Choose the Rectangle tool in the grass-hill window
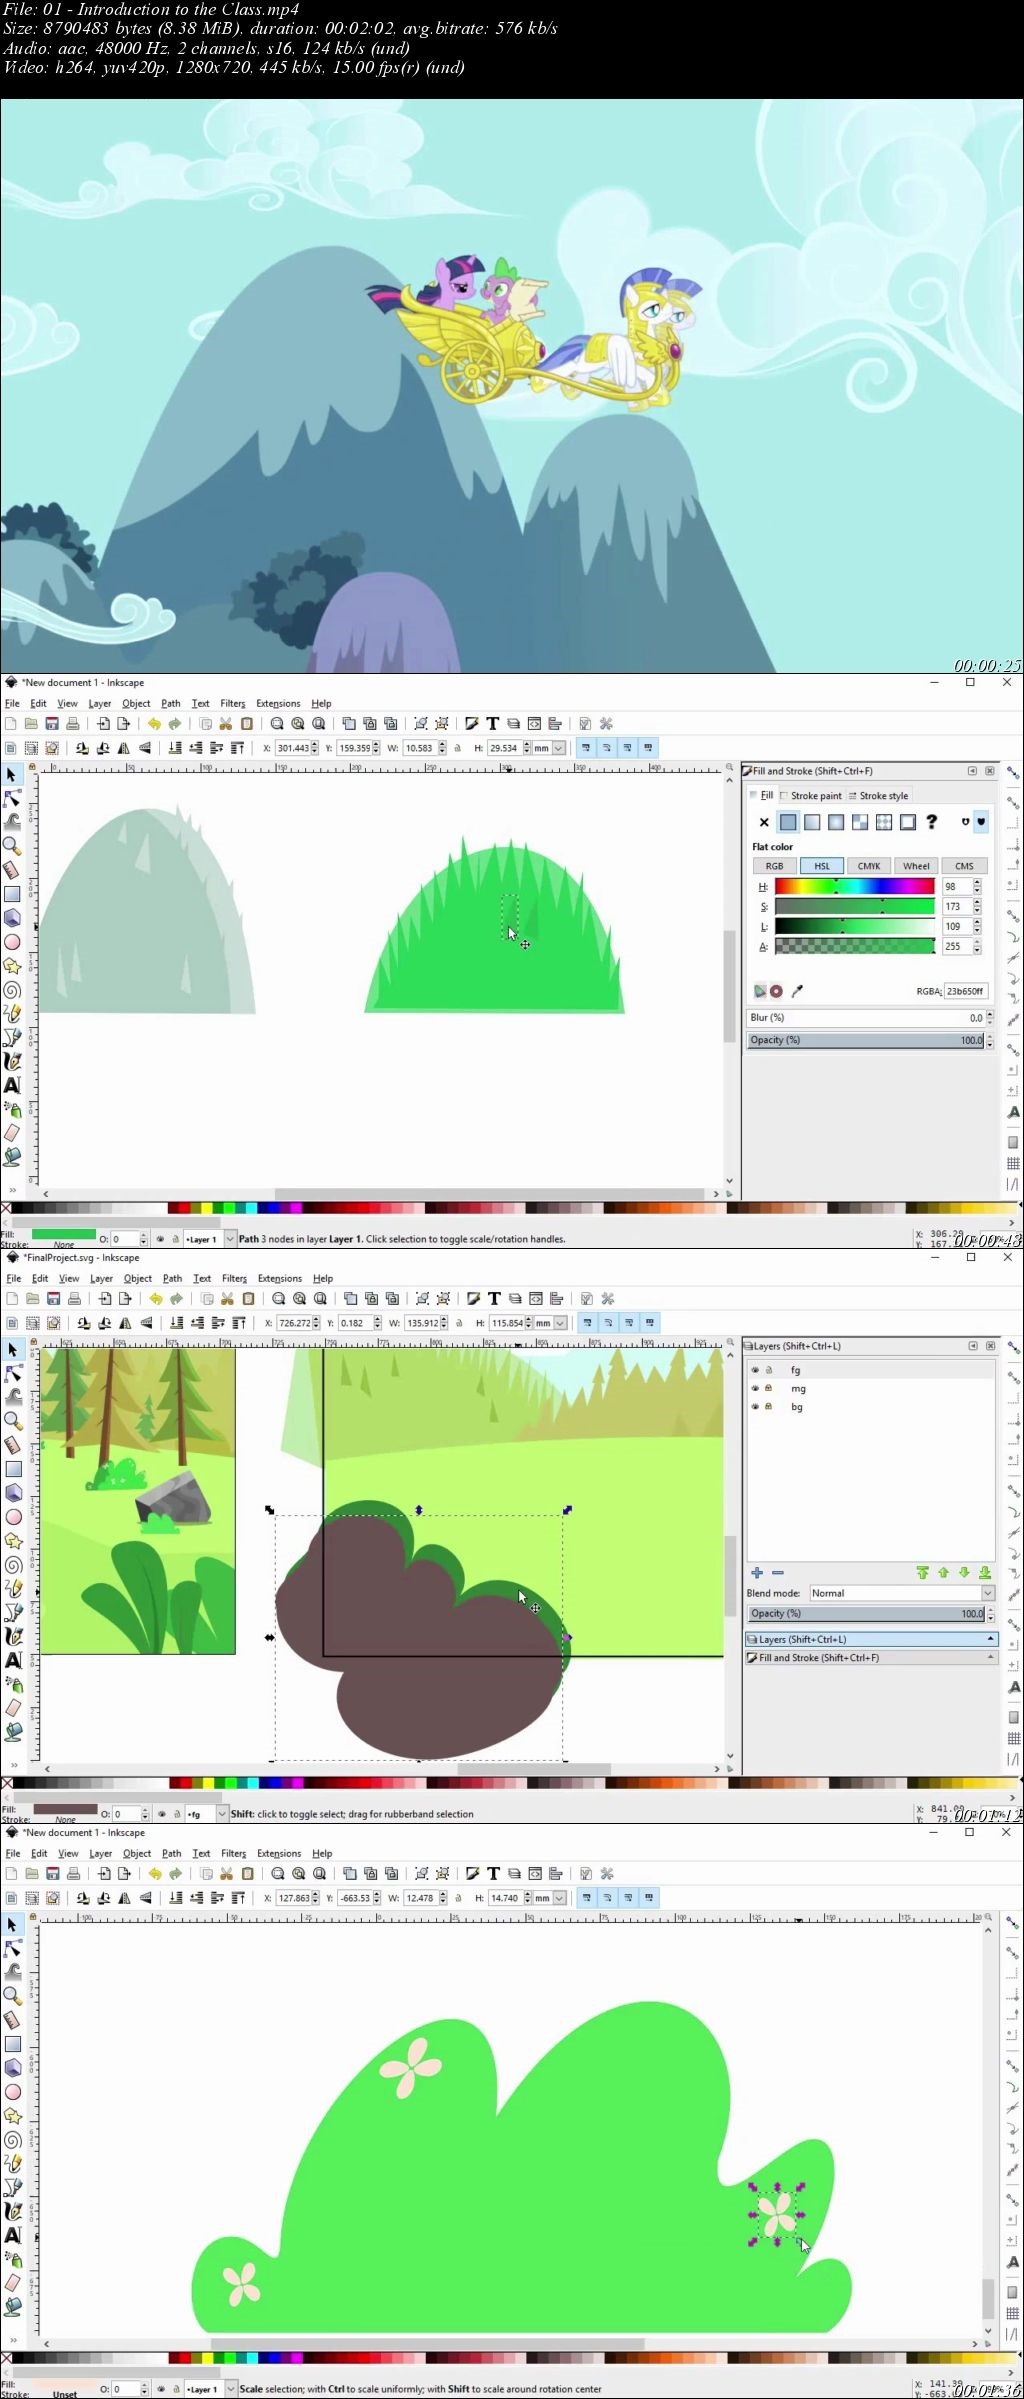The image size is (1024, 2399). pyautogui.click(x=12, y=894)
